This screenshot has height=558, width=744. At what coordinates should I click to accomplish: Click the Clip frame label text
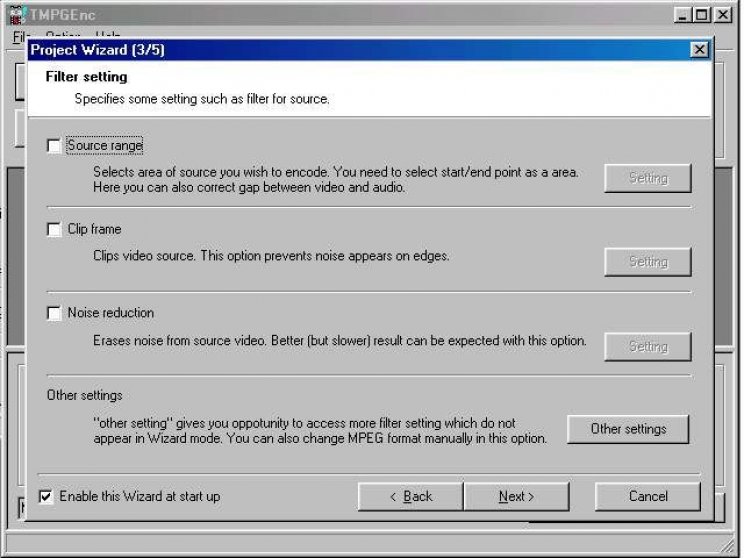point(94,229)
